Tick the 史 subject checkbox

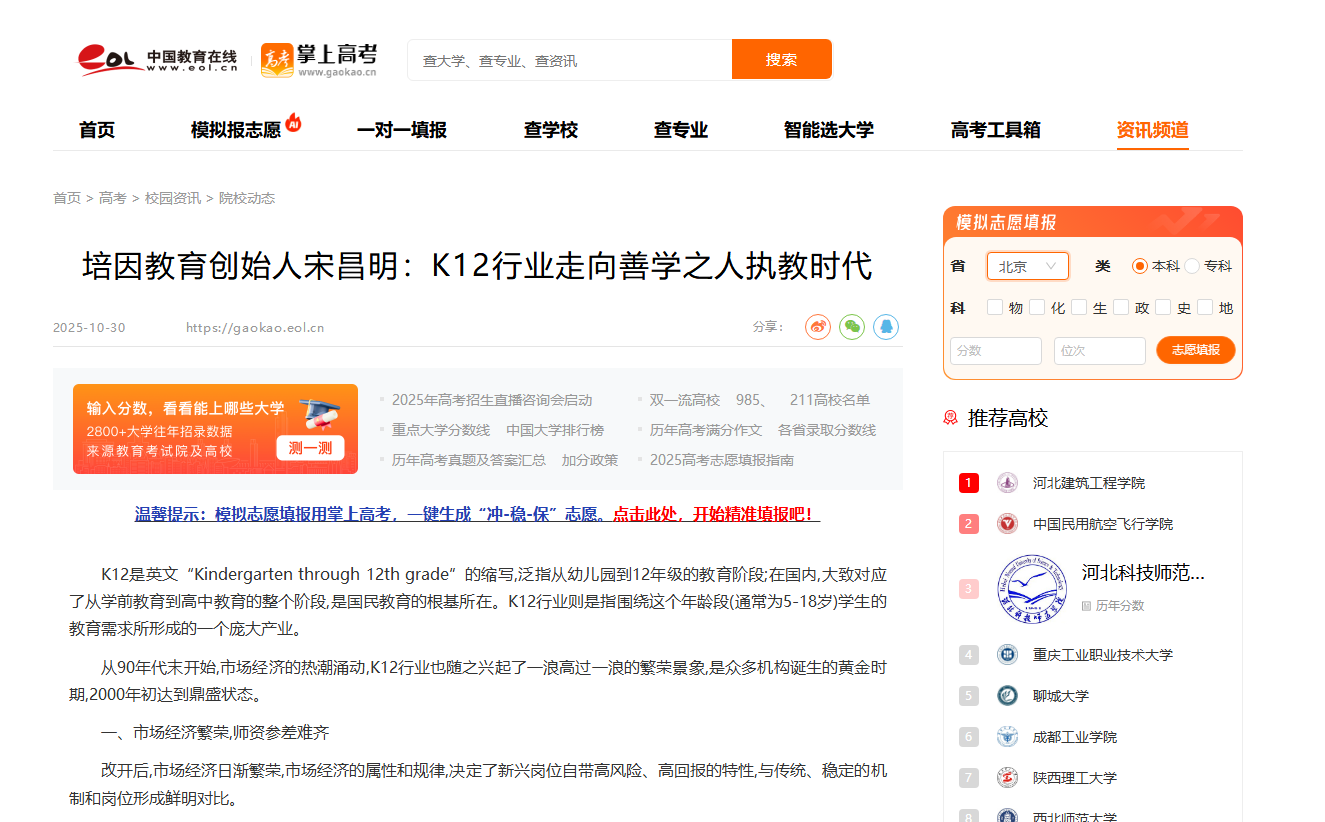1163,308
